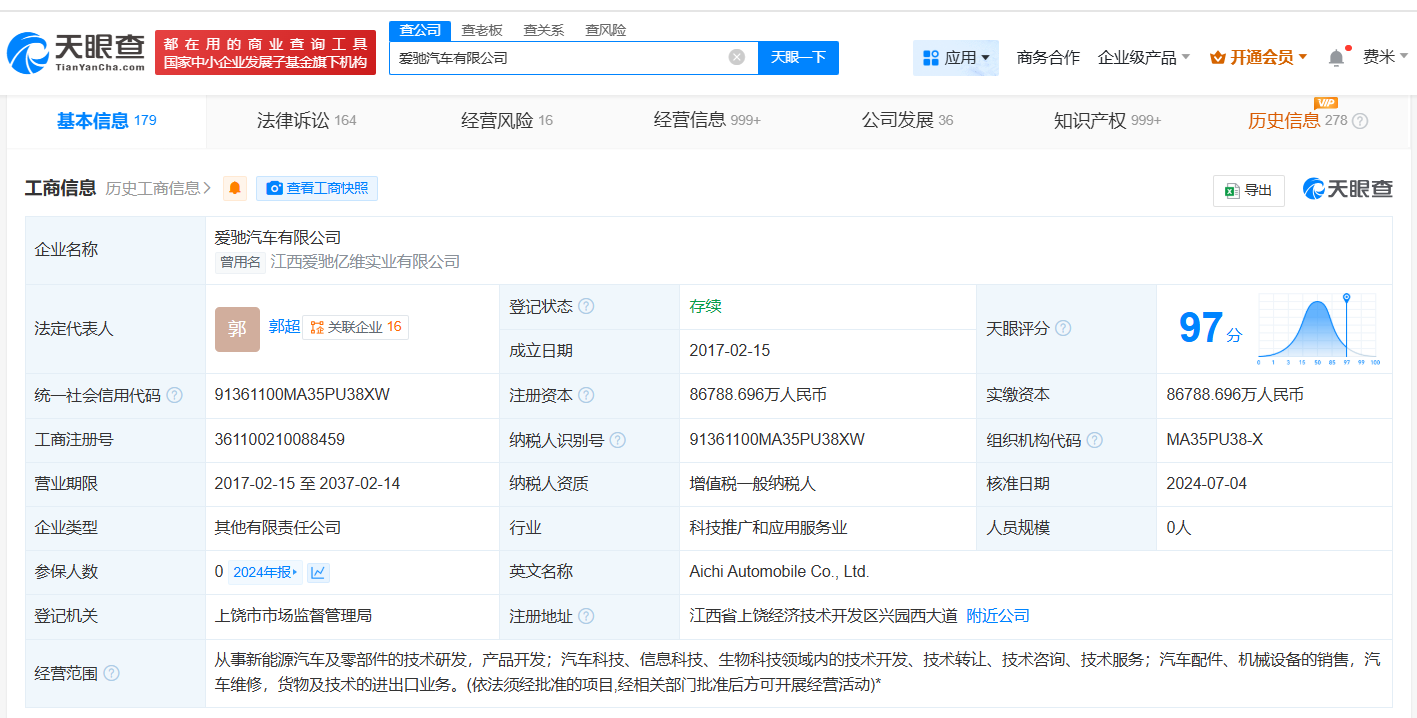This screenshot has height=718, width=1417.
Task: Show help for 纳税人识别号
Action: coord(618,440)
